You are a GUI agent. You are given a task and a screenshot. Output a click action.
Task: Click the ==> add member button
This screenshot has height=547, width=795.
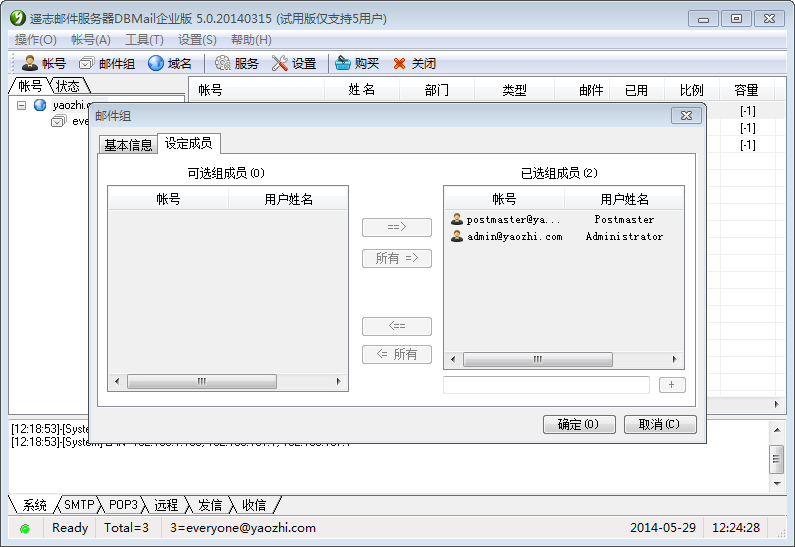click(397, 227)
